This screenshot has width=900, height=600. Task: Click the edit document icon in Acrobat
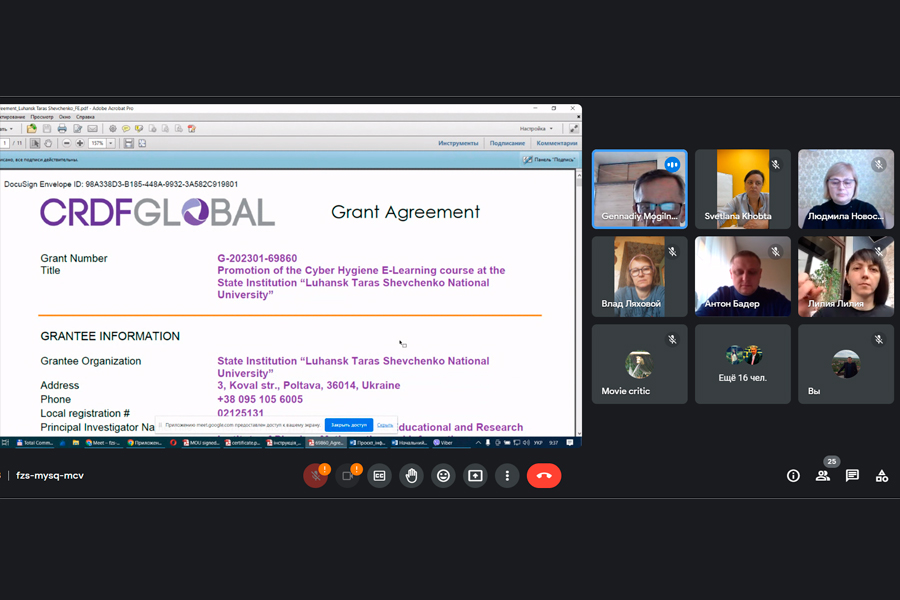coord(77,129)
